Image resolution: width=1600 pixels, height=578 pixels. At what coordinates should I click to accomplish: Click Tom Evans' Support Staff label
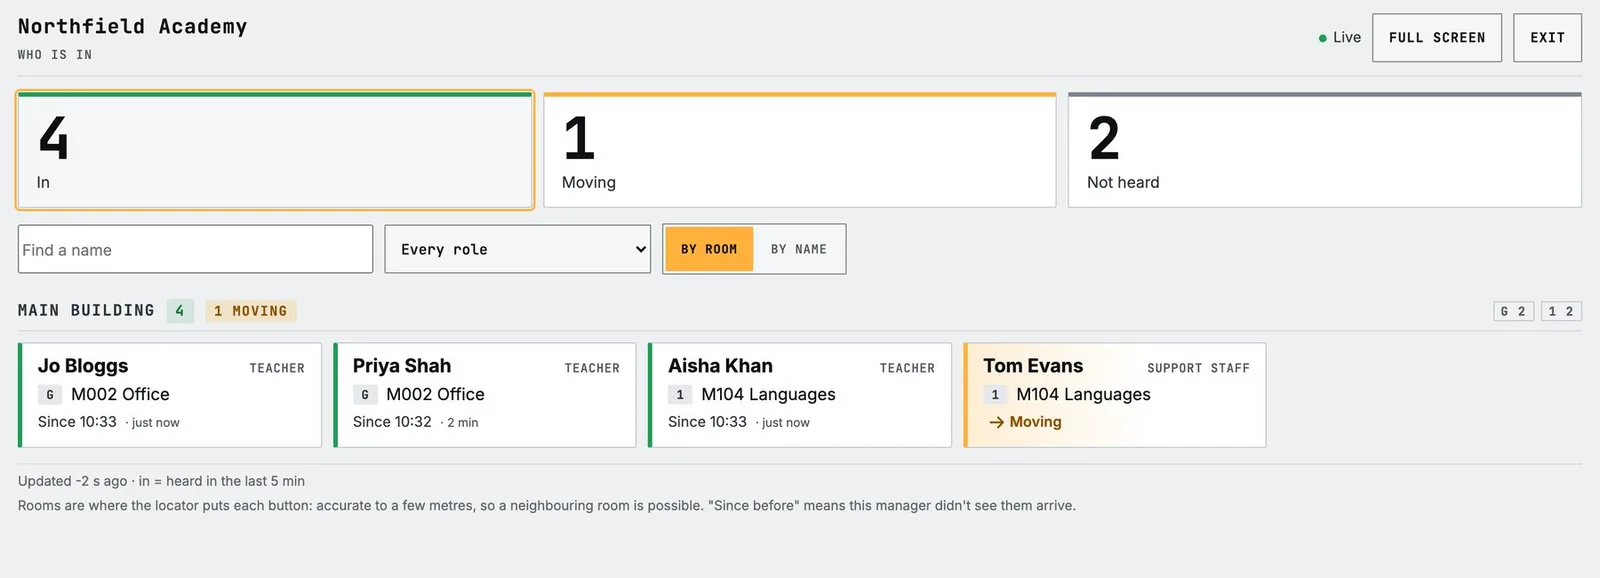tap(1198, 368)
